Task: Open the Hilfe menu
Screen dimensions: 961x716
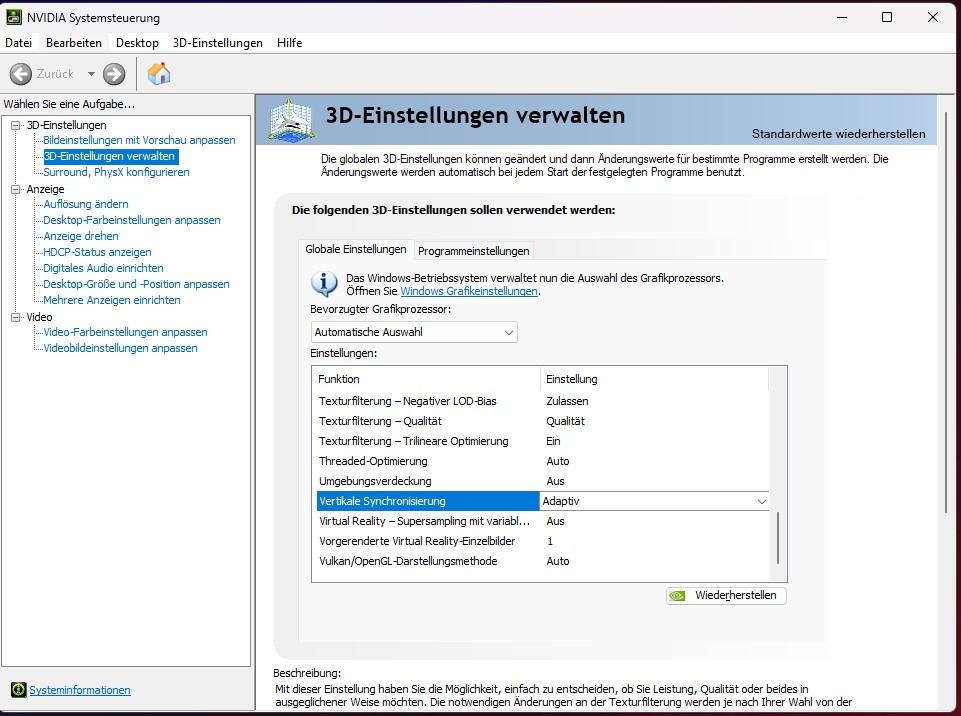Action: [289, 43]
